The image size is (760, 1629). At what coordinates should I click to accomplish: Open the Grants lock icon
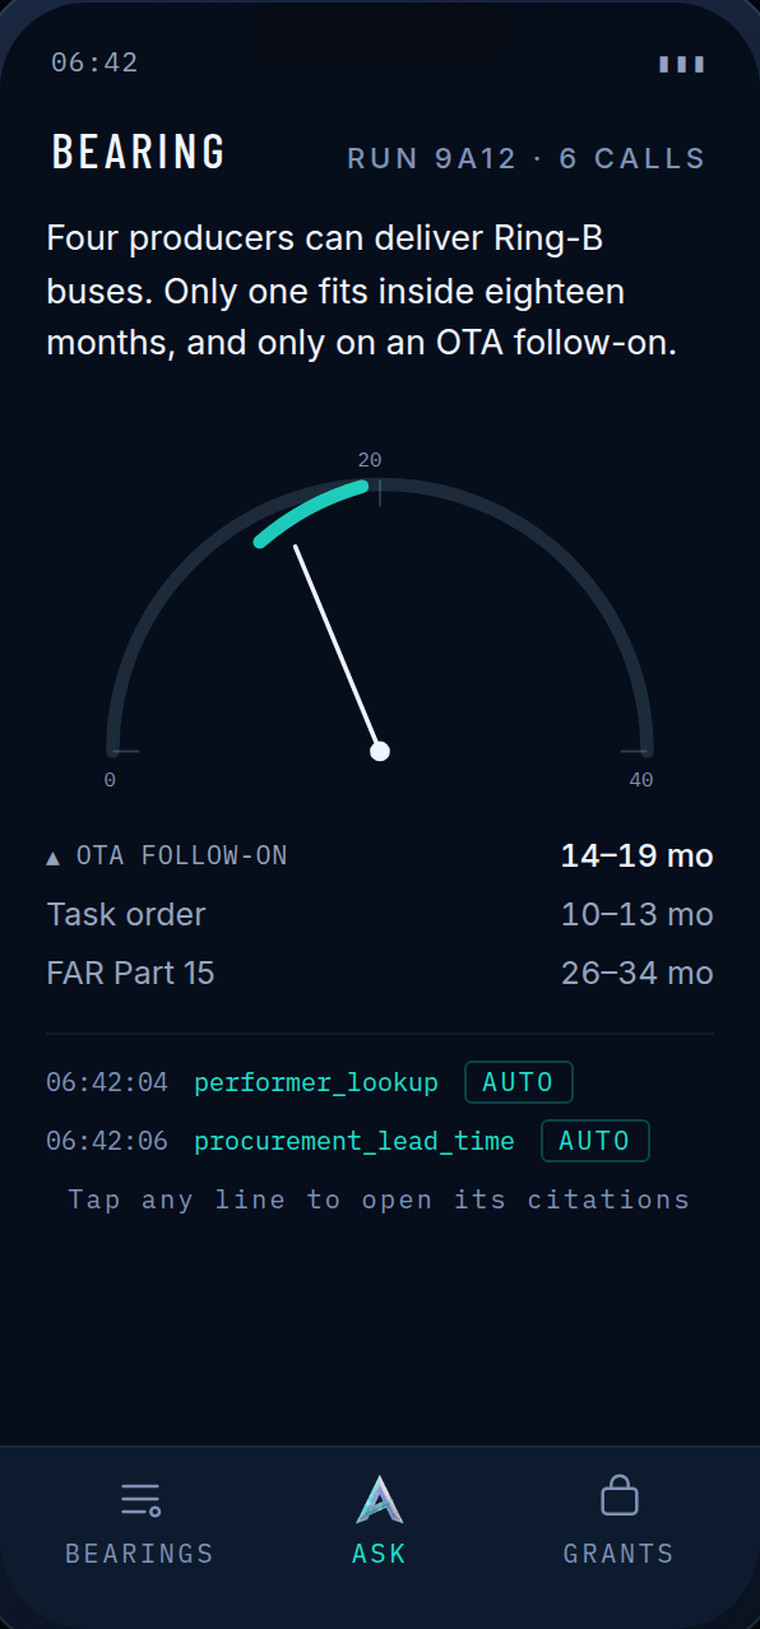619,1495
